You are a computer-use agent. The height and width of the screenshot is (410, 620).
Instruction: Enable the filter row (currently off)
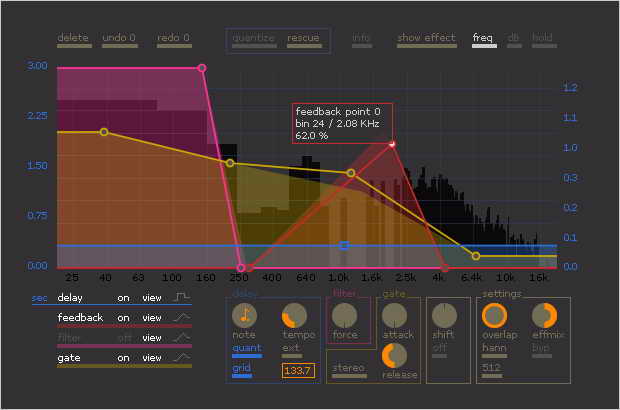pos(124,338)
